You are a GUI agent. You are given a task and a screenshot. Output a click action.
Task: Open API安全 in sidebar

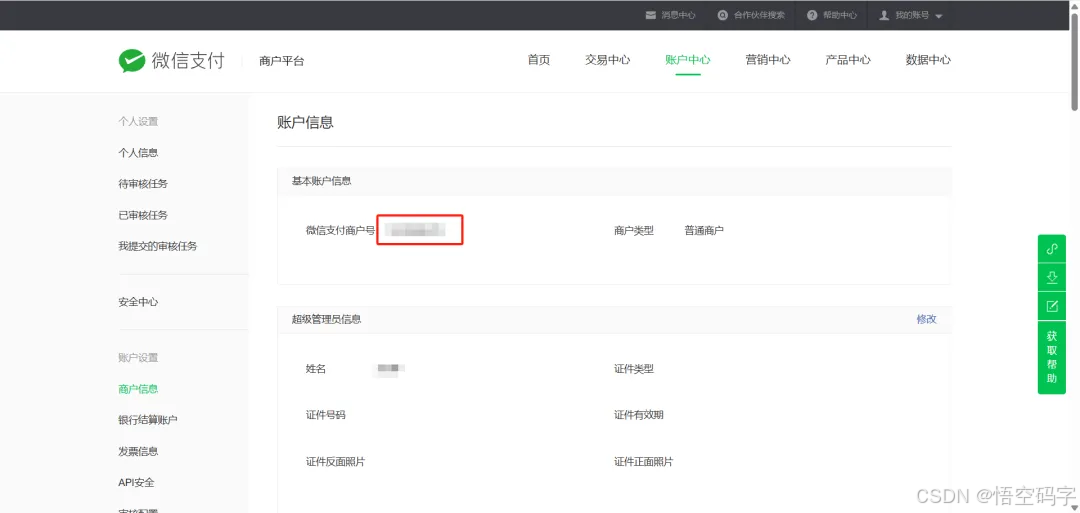[136, 483]
